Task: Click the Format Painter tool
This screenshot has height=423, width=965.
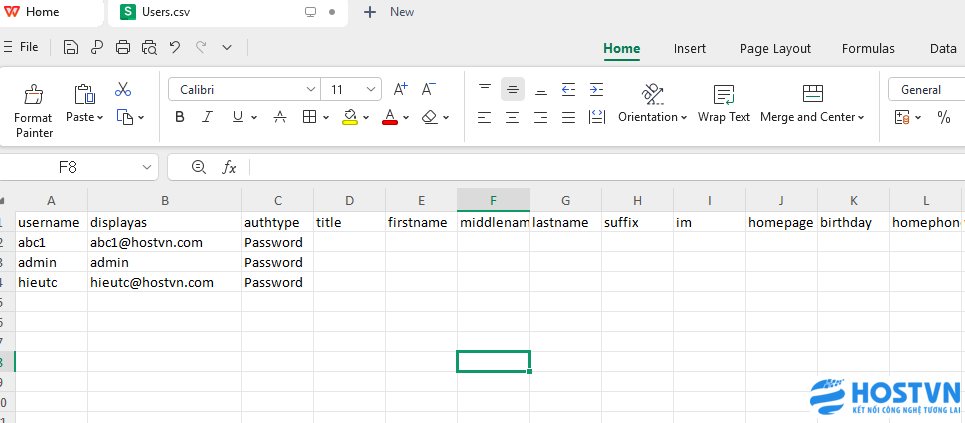Action: (x=34, y=110)
